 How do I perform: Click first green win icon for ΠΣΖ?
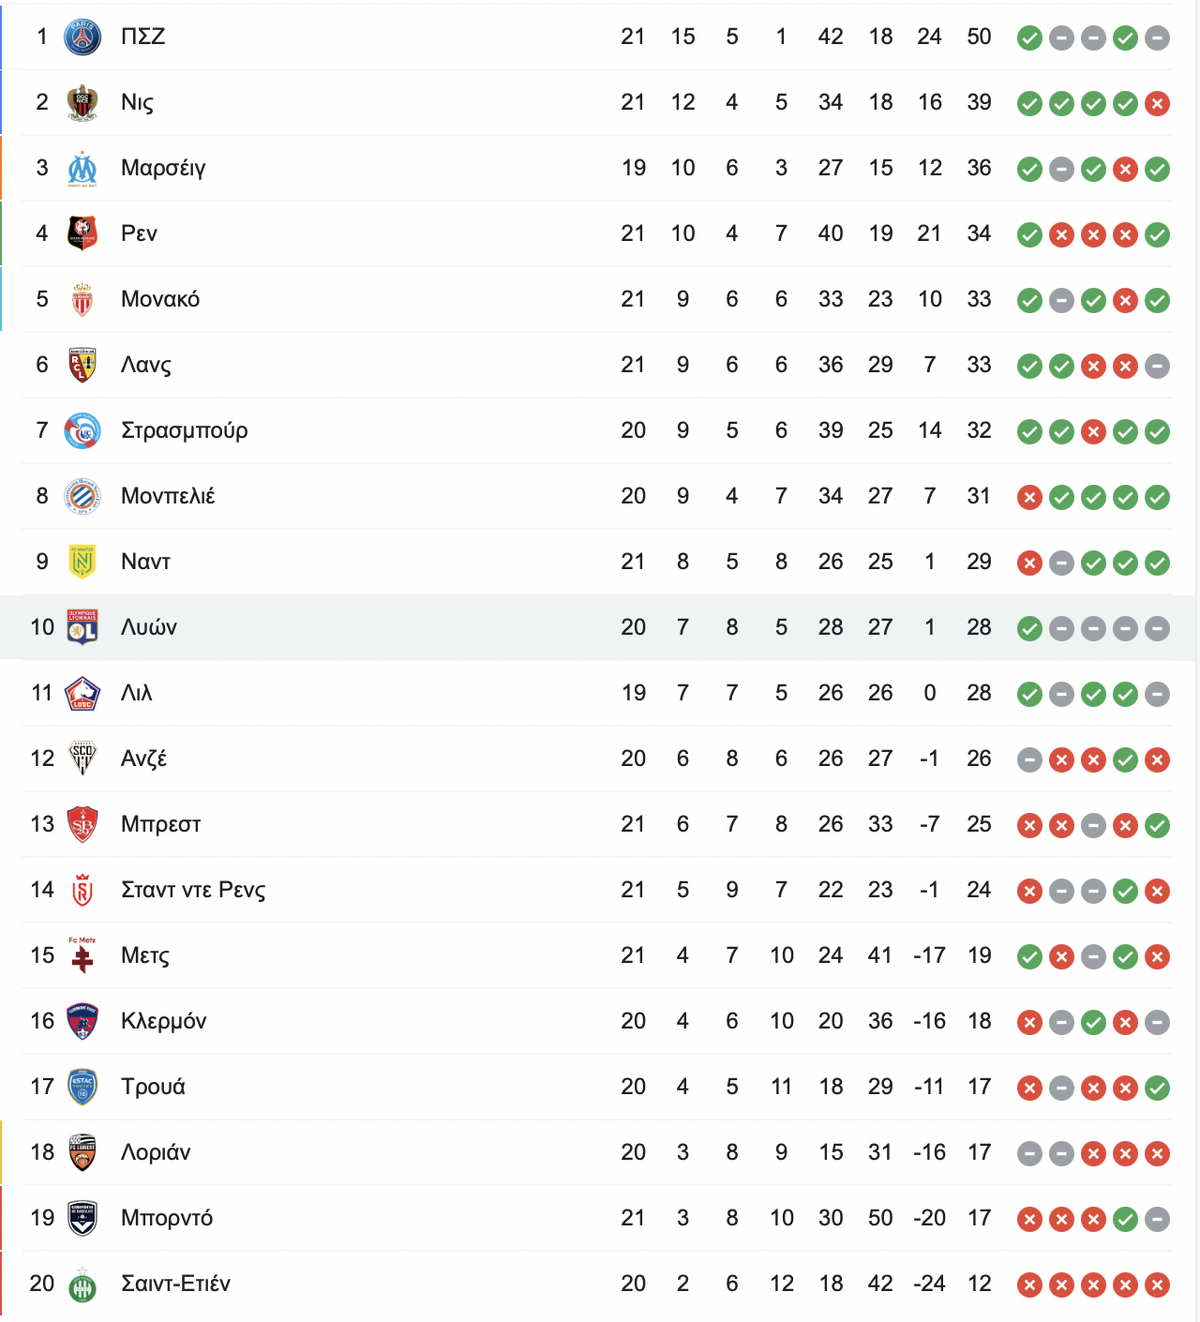(x=1029, y=38)
